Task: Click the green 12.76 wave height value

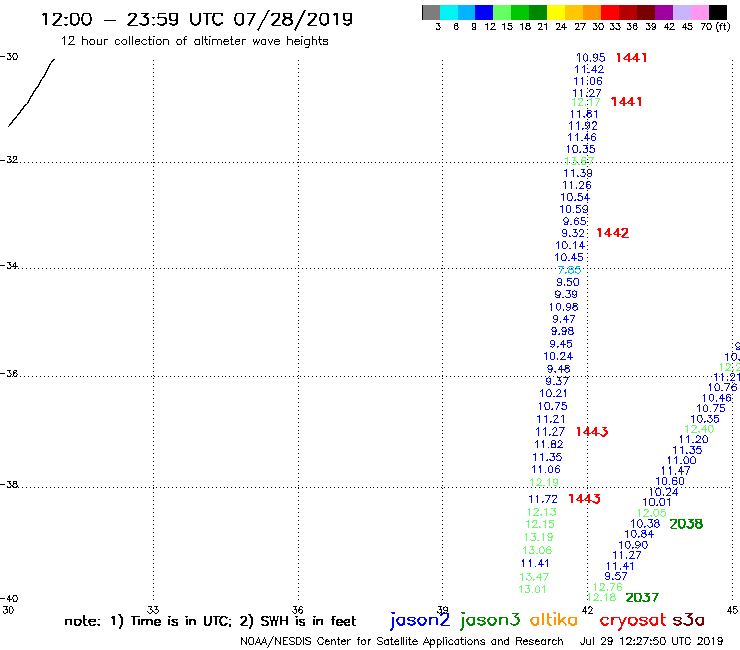Action: 607,587
